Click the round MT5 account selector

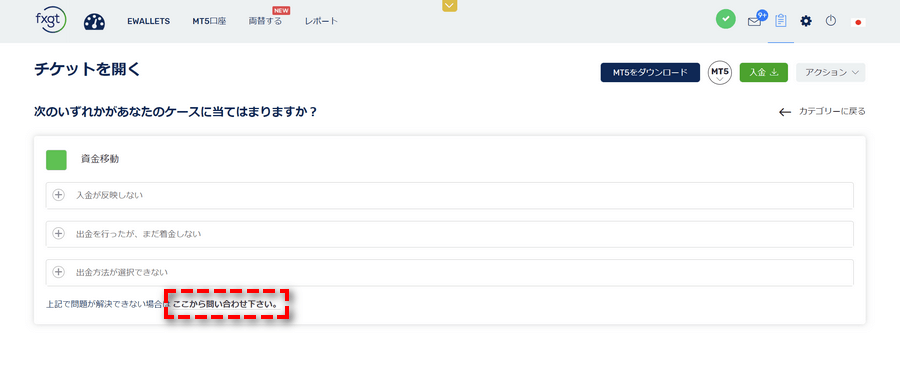(720, 73)
